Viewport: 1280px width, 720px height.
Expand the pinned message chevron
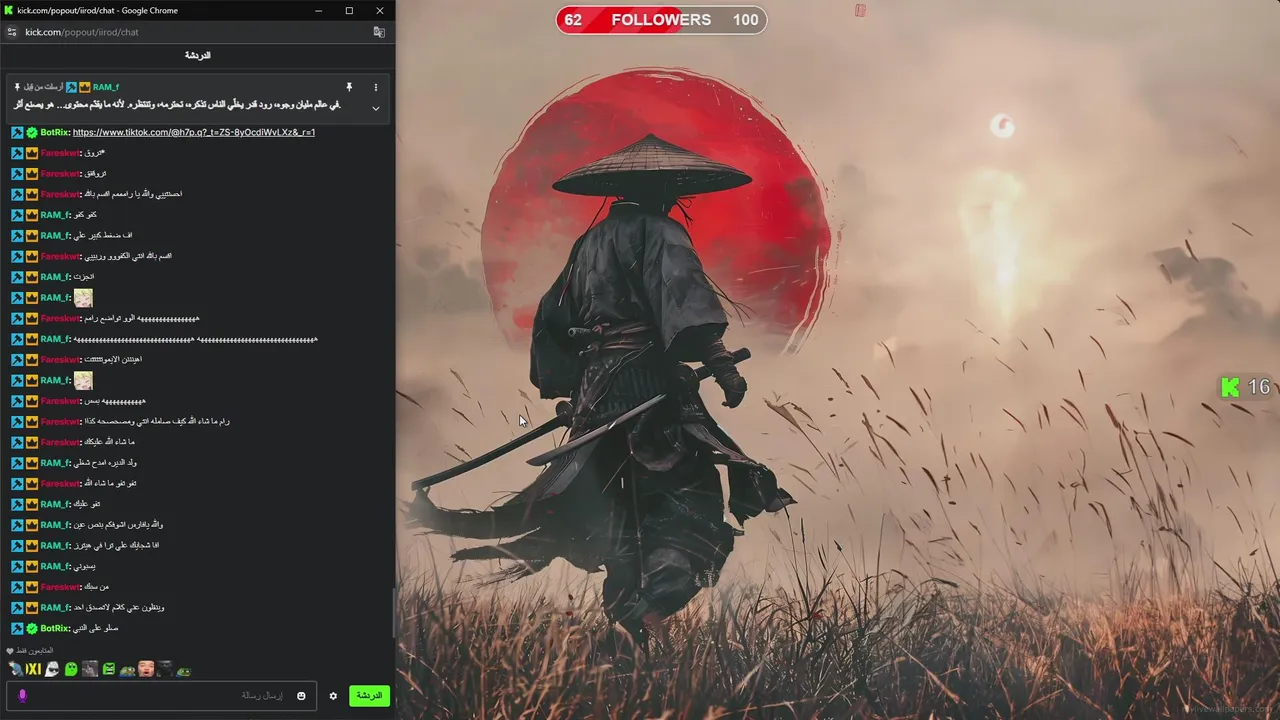coord(376,108)
